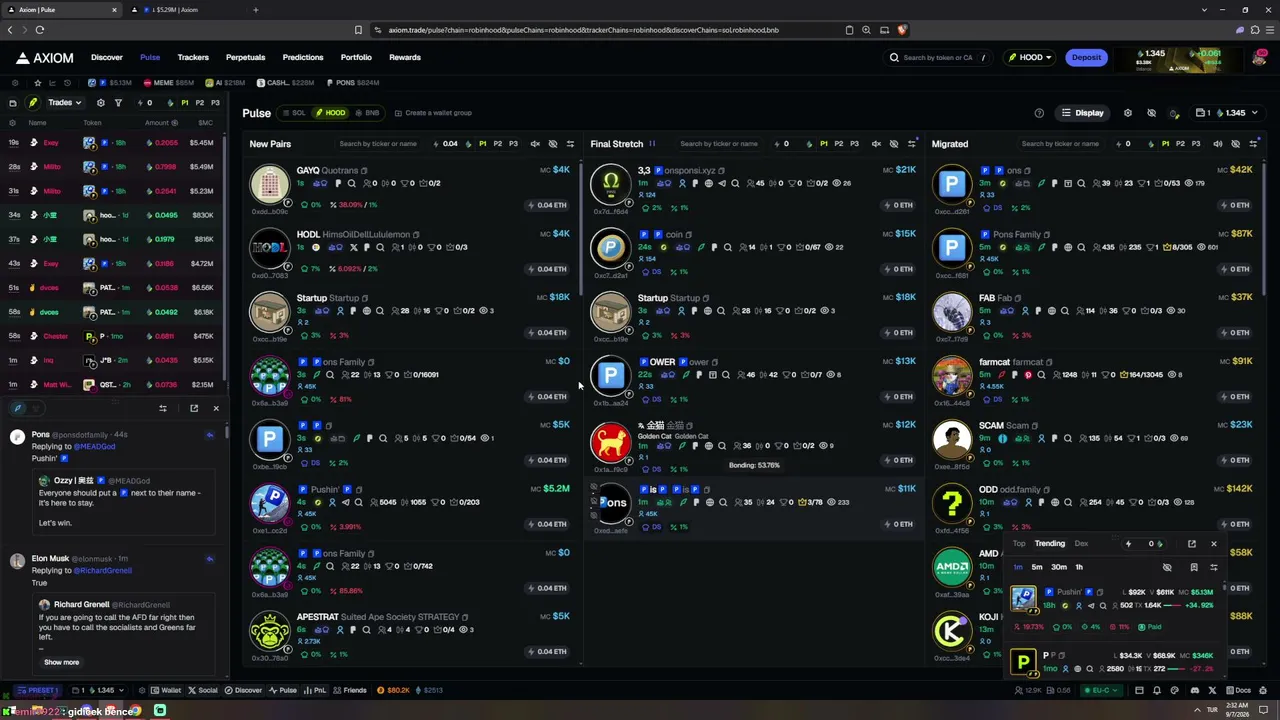Open the history clock icon in ticker bar
This screenshot has width=1280, height=720.
[x=67, y=82]
